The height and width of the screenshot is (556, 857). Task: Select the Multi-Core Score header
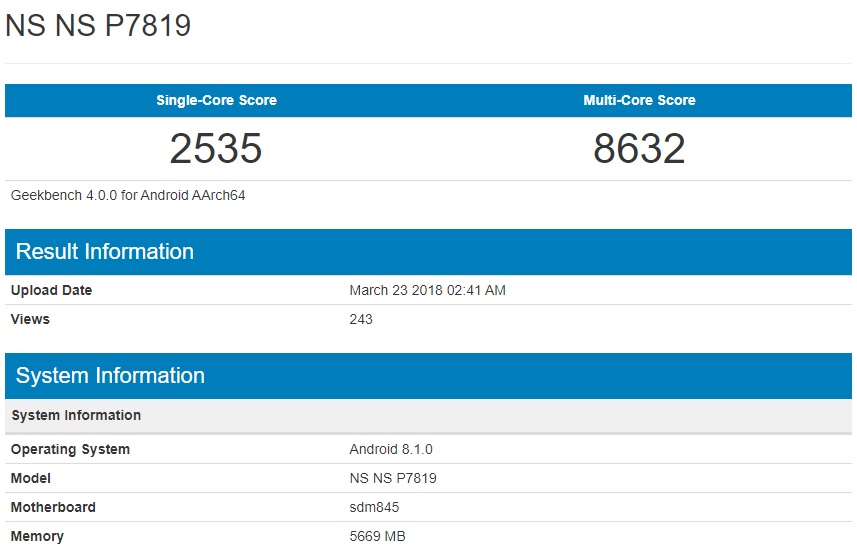pos(639,100)
